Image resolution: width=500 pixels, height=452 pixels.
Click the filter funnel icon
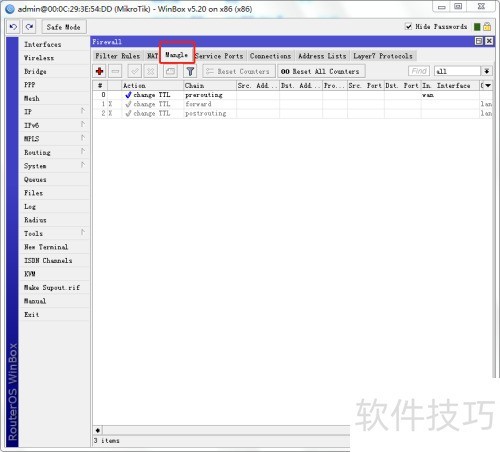(190, 71)
